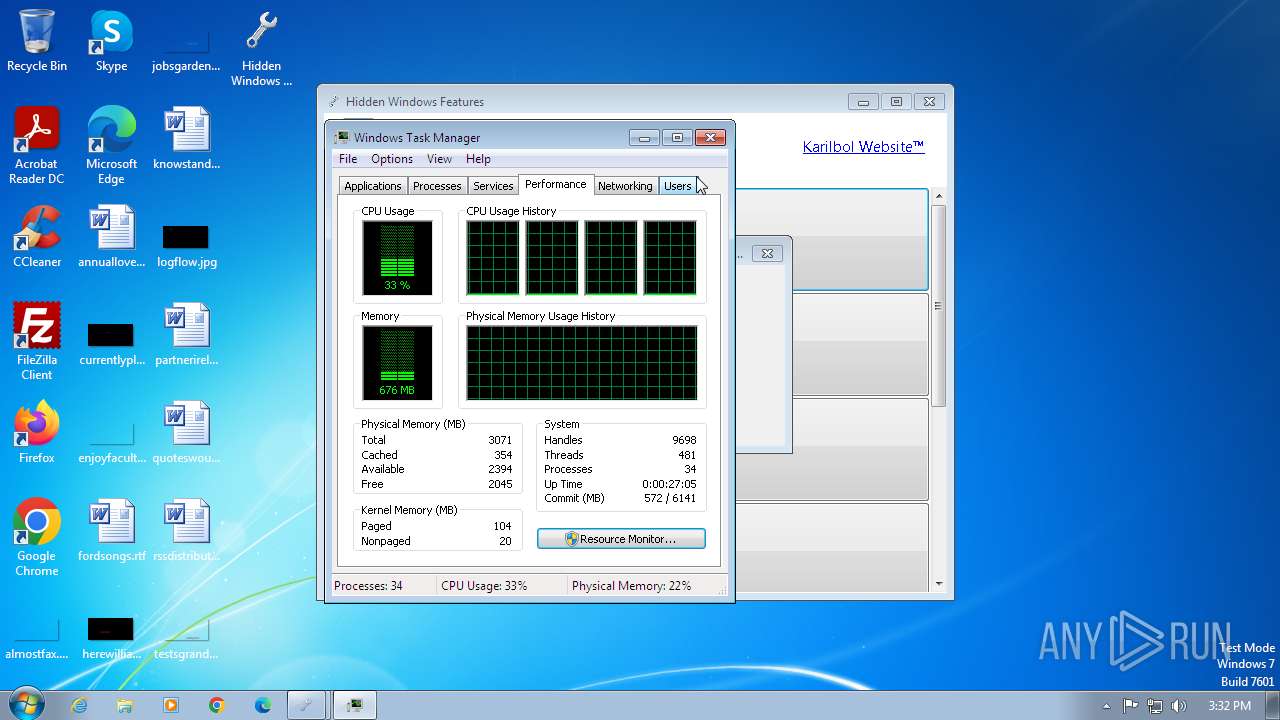
Task: Open herewillia file icon
Action: click(x=111, y=640)
